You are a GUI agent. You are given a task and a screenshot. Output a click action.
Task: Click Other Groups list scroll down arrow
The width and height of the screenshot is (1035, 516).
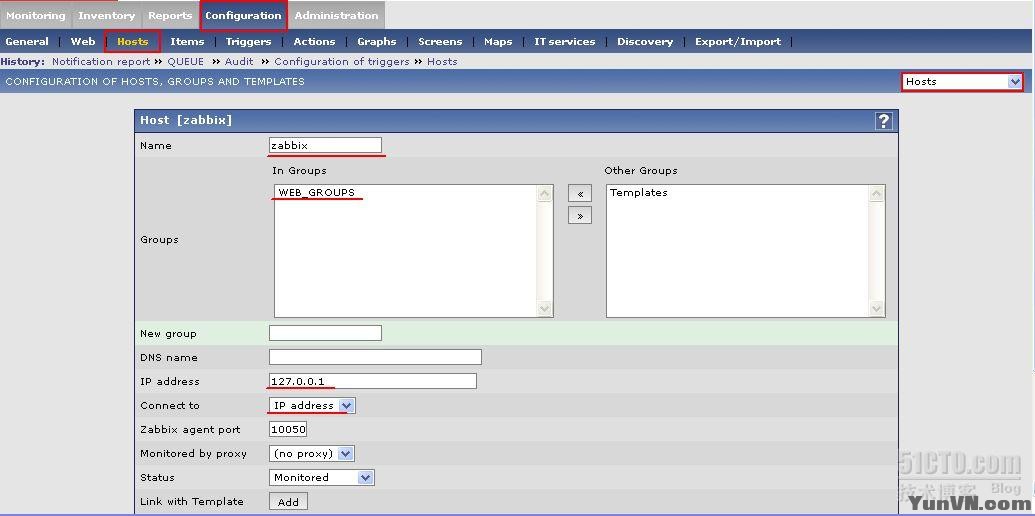coord(877,308)
